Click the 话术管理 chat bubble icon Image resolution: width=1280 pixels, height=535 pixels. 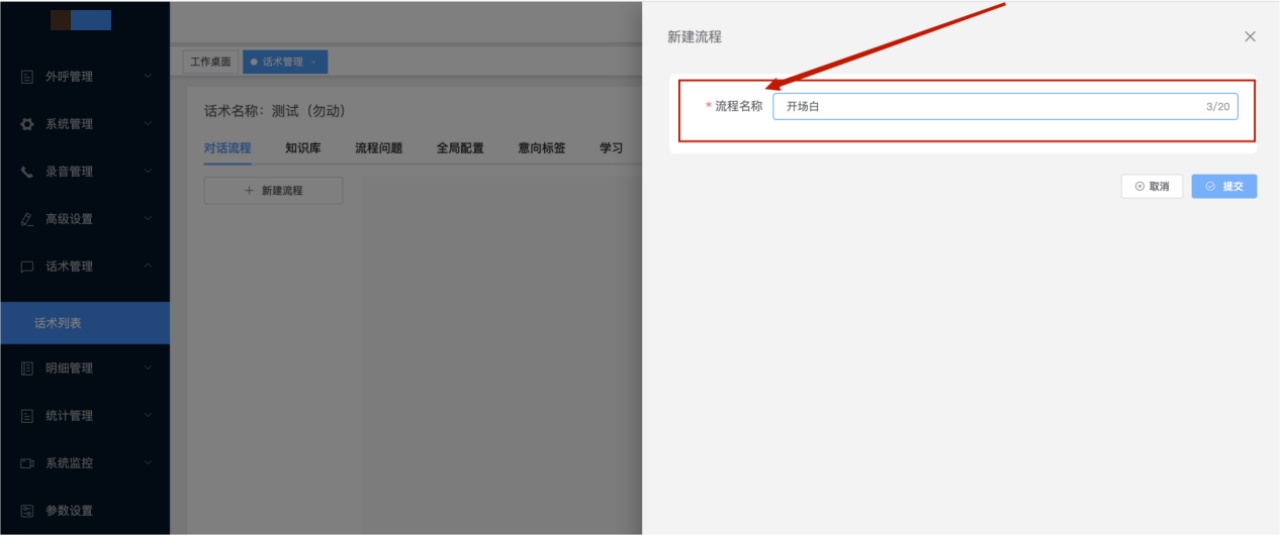coord(27,267)
